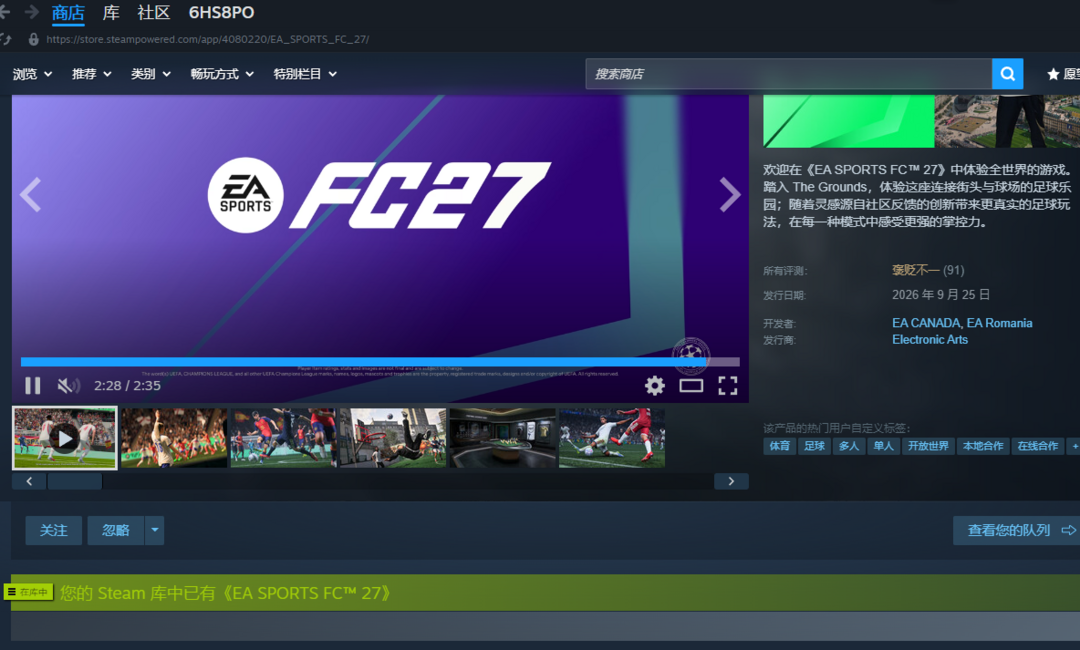Click the 足球 tag
Viewport: 1080px width, 650px height.
[814, 446]
